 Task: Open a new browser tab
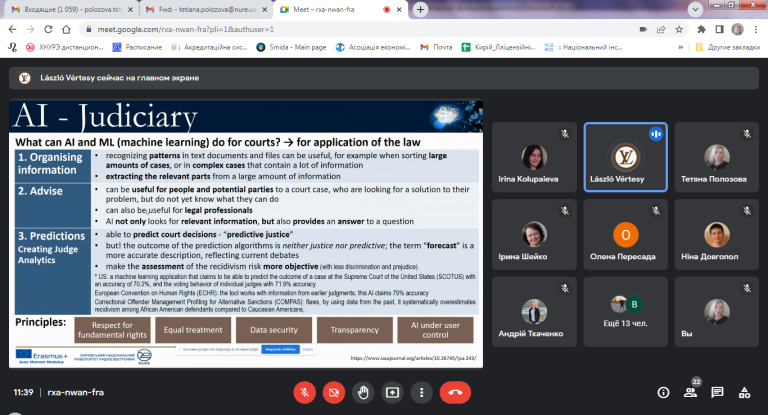point(420,9)
